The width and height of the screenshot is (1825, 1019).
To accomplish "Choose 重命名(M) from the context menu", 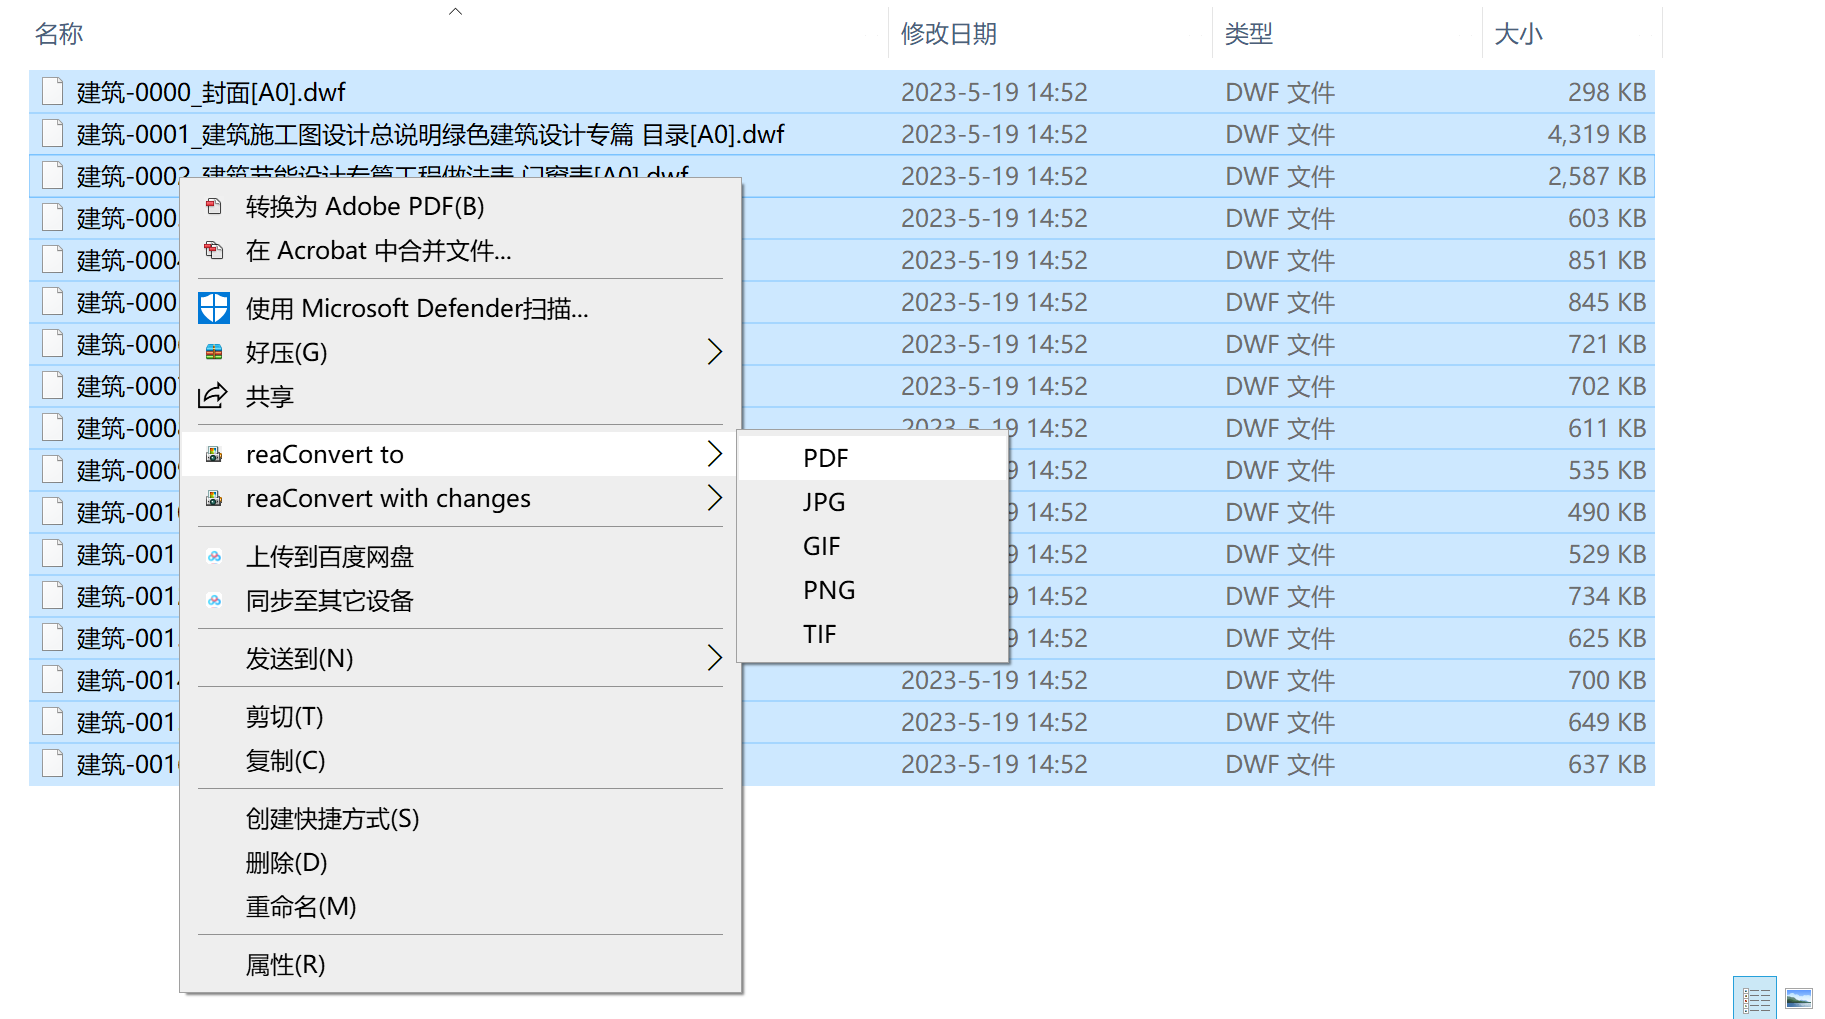I will pos(298,906).
